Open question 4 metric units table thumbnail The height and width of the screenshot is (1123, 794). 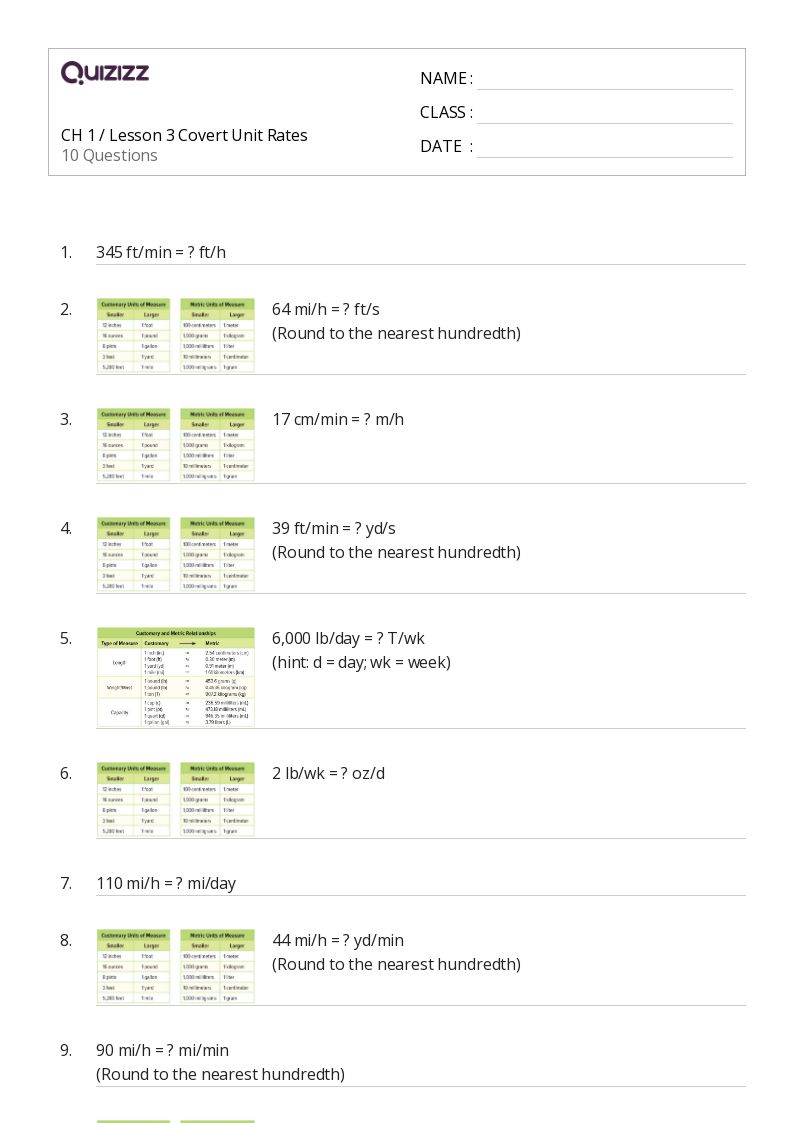coord(218,554)
